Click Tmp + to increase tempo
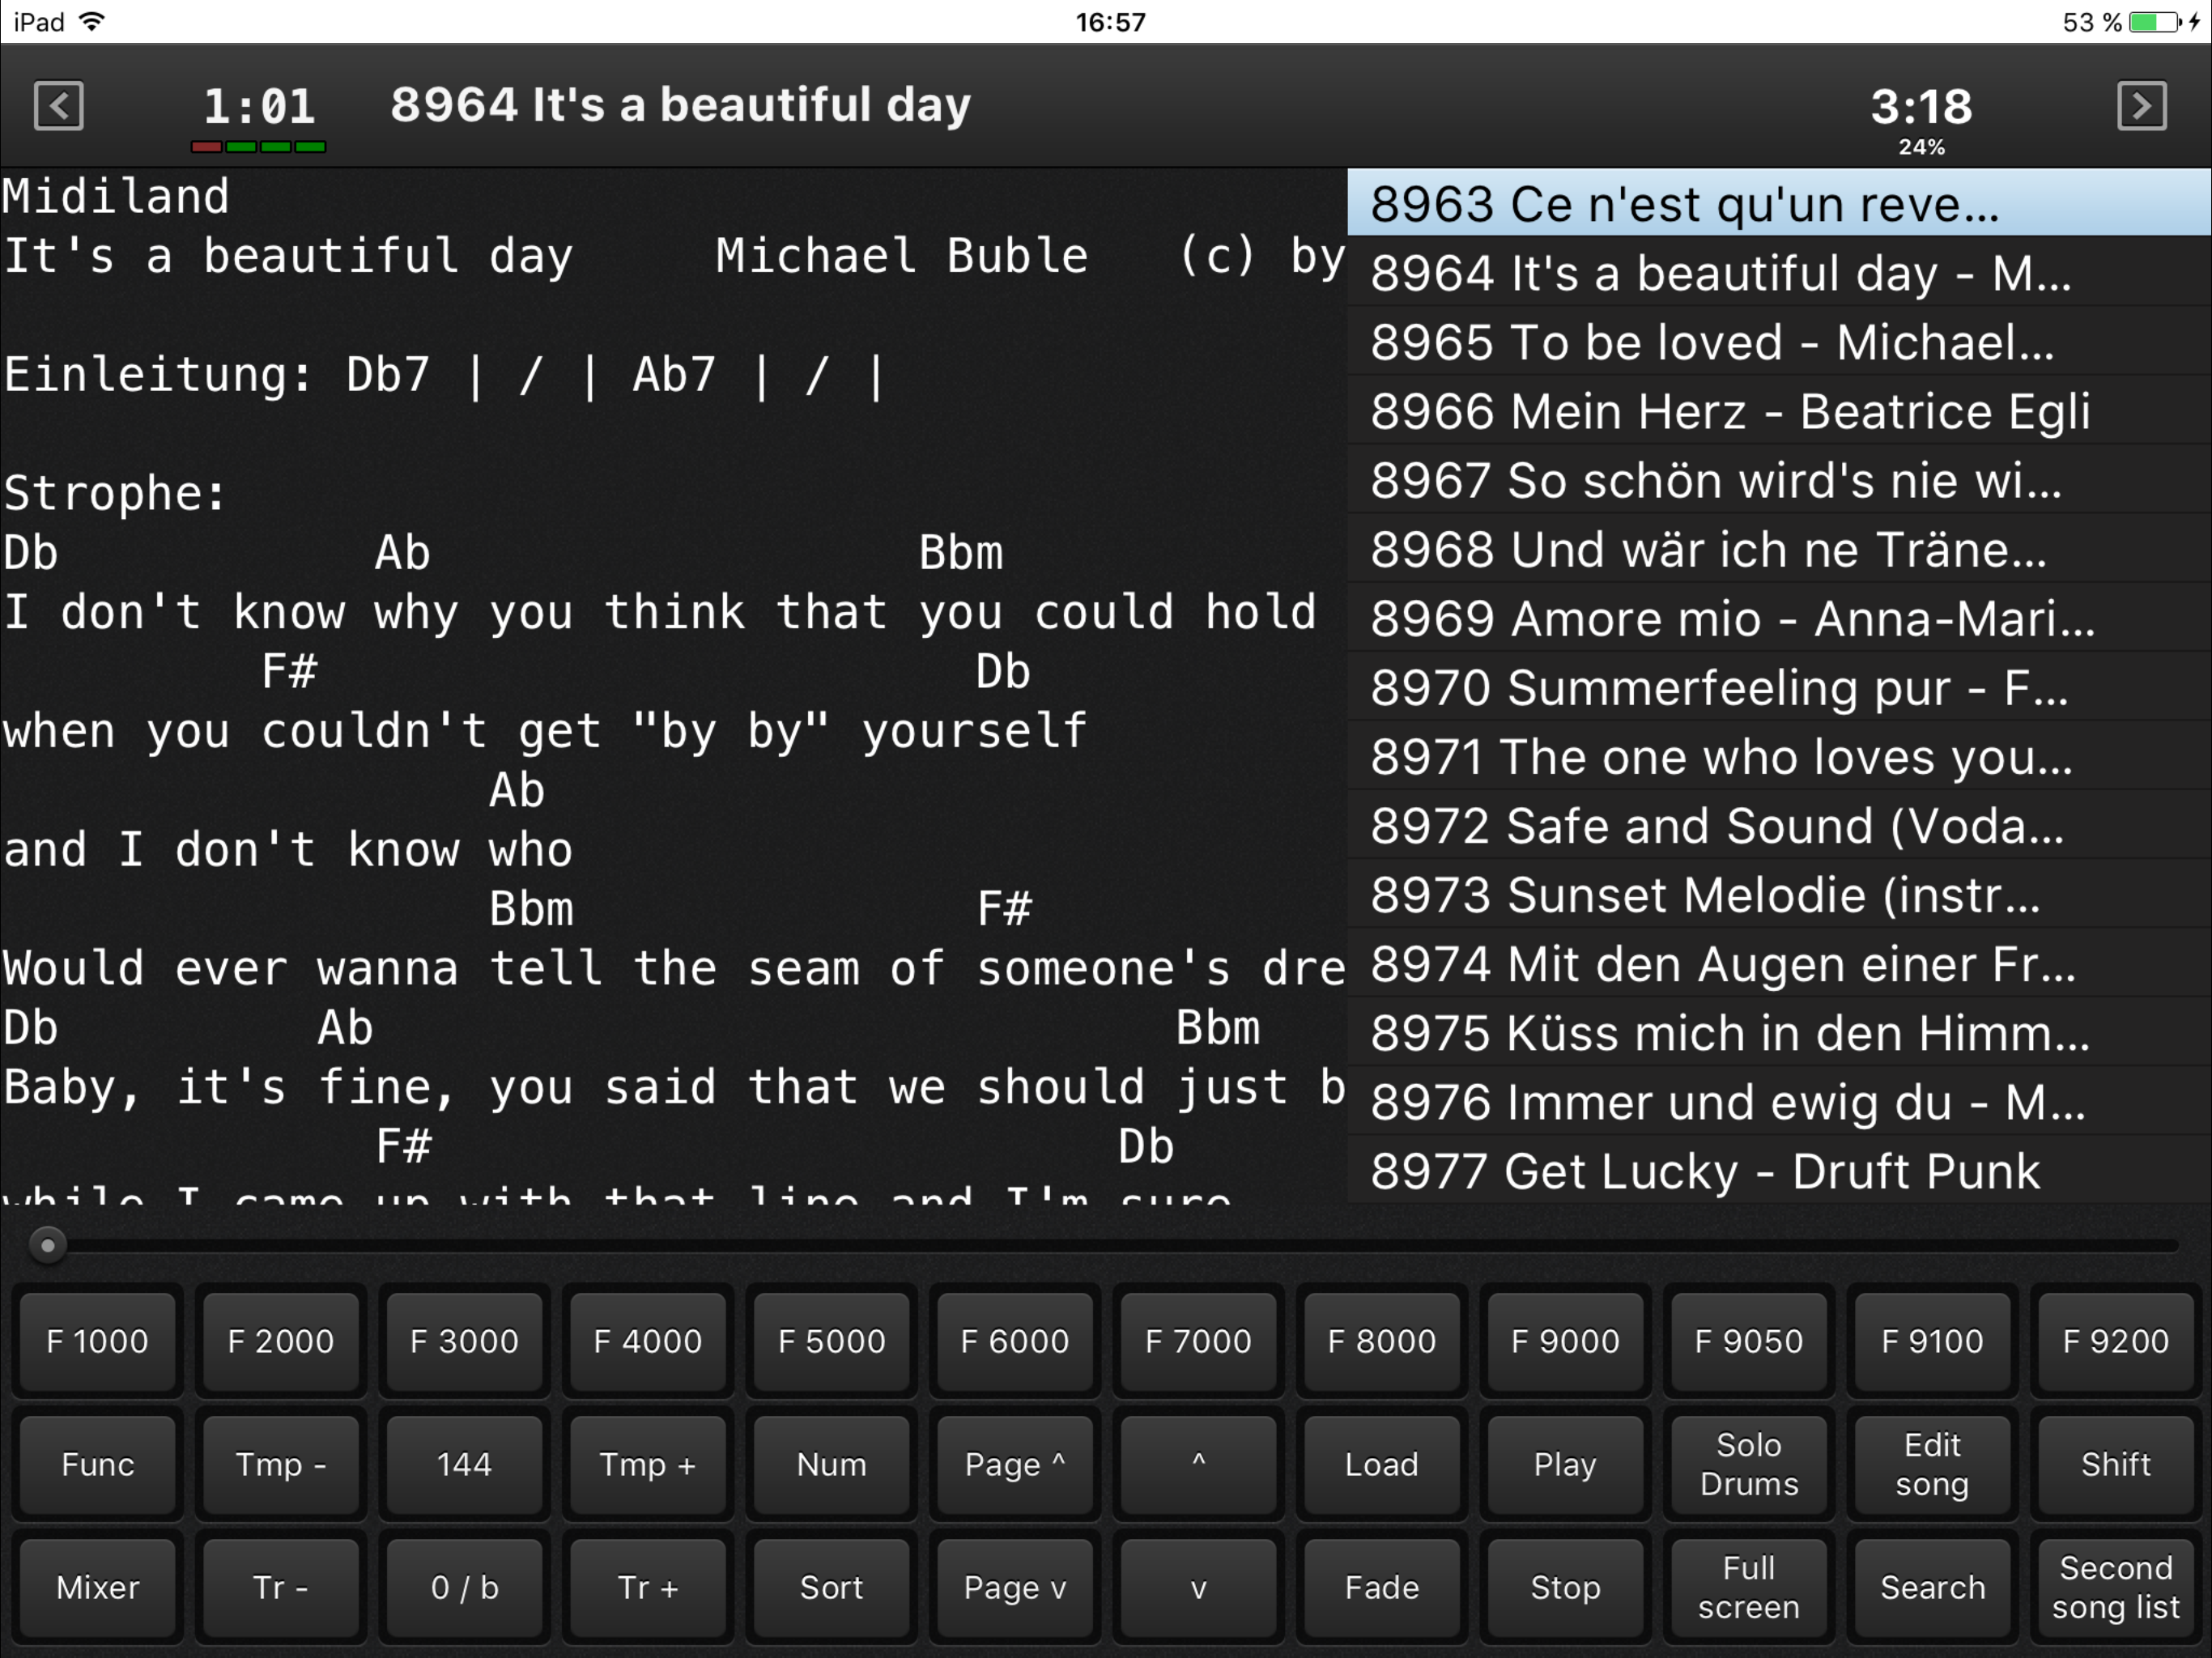The width and height of the screenshot is (2212, 1658). pos(644,1463)
